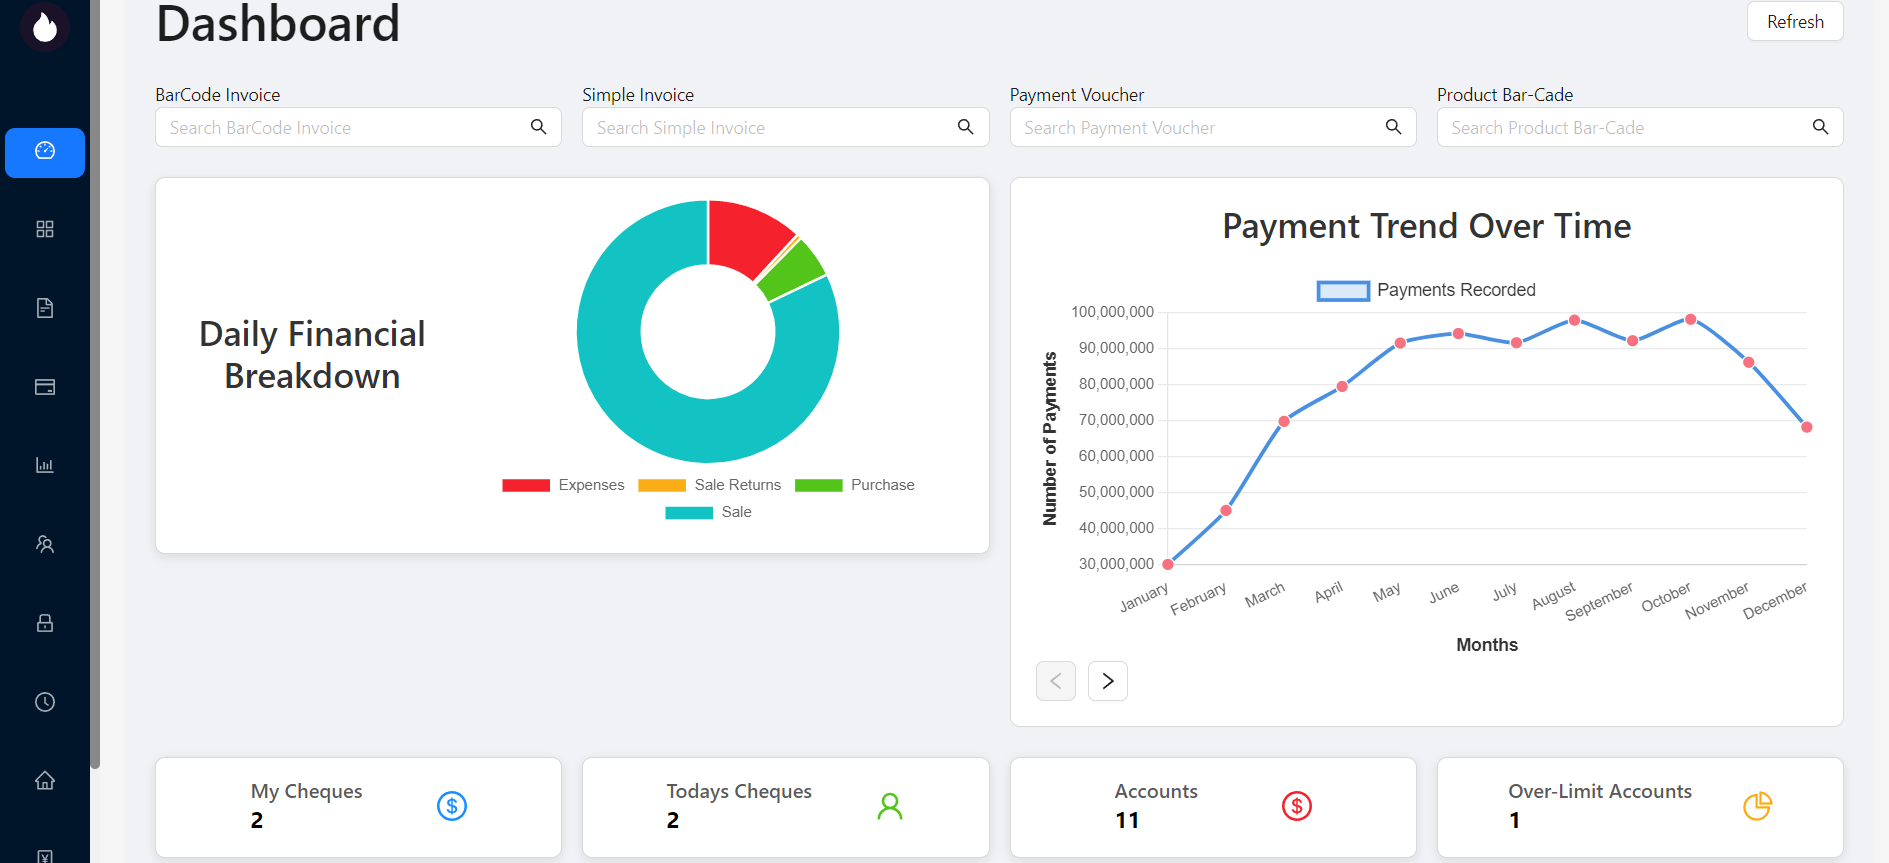Open the dashboard gauge sidebar item

(x=45, y=152)
